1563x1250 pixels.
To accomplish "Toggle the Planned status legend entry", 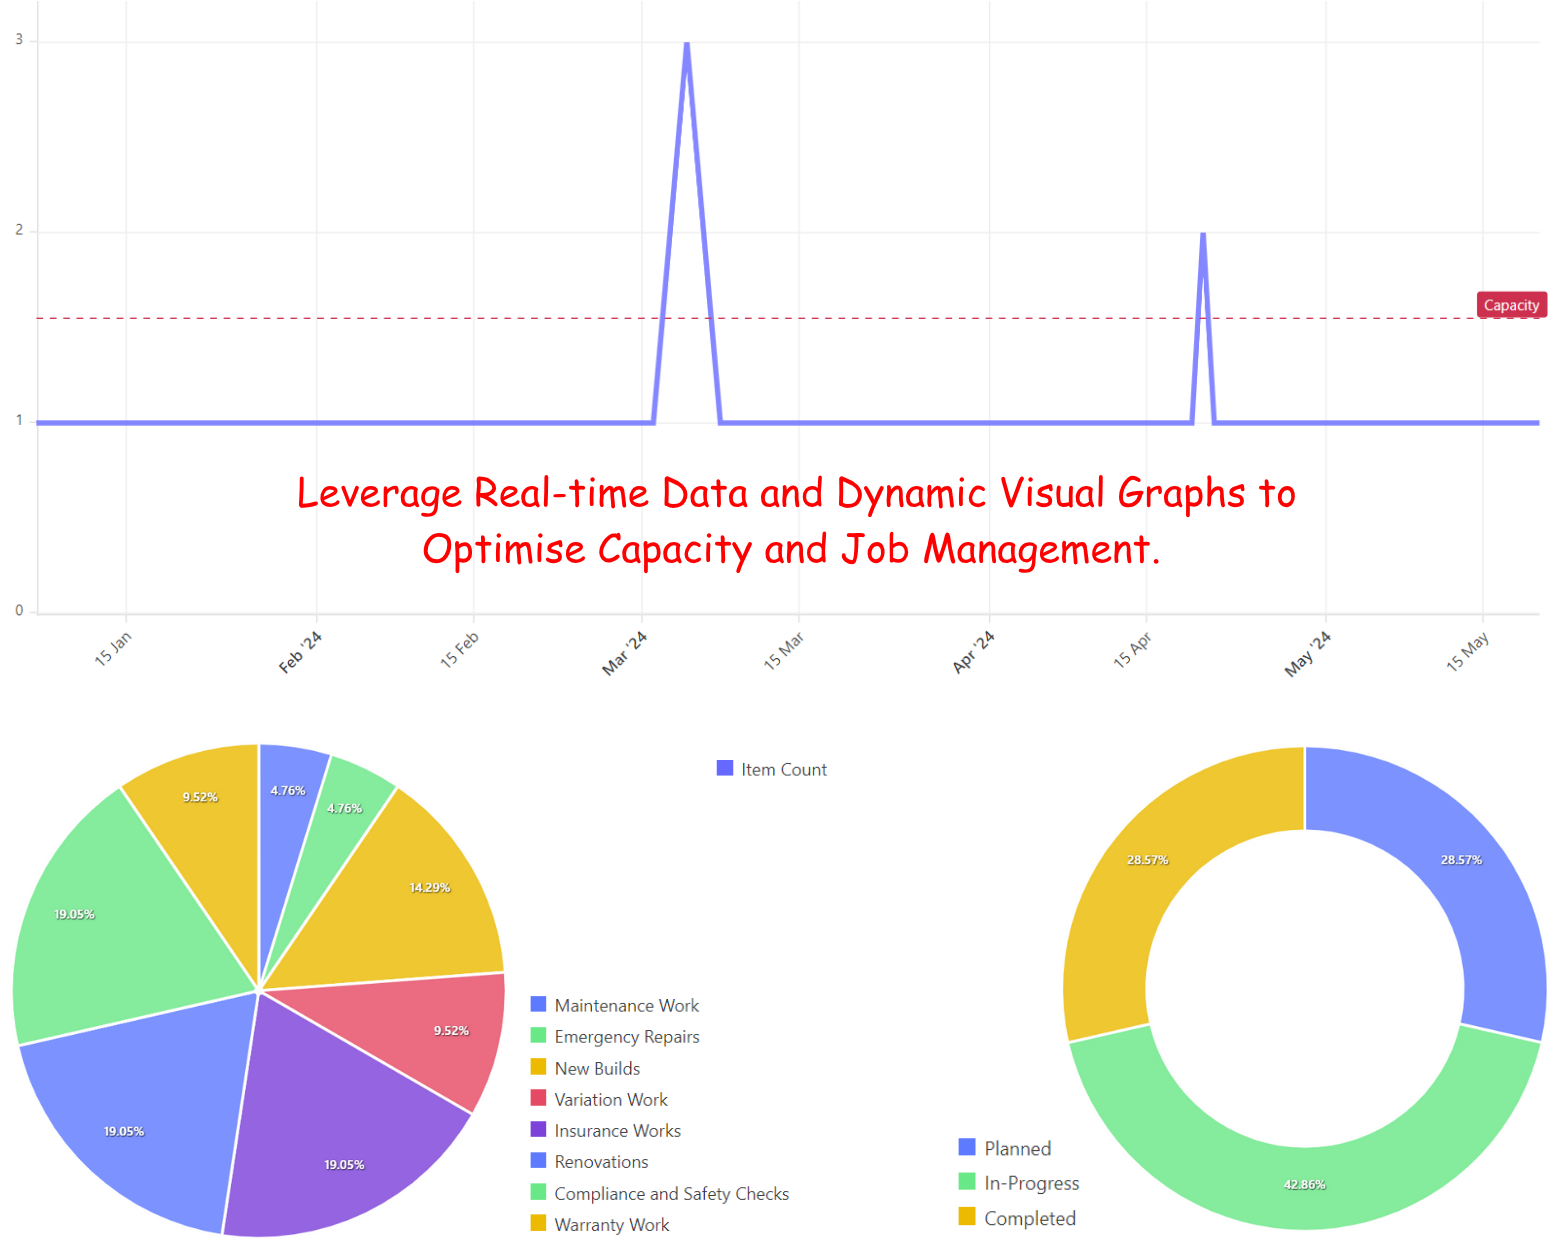I will click(x=1017, y=1148).
